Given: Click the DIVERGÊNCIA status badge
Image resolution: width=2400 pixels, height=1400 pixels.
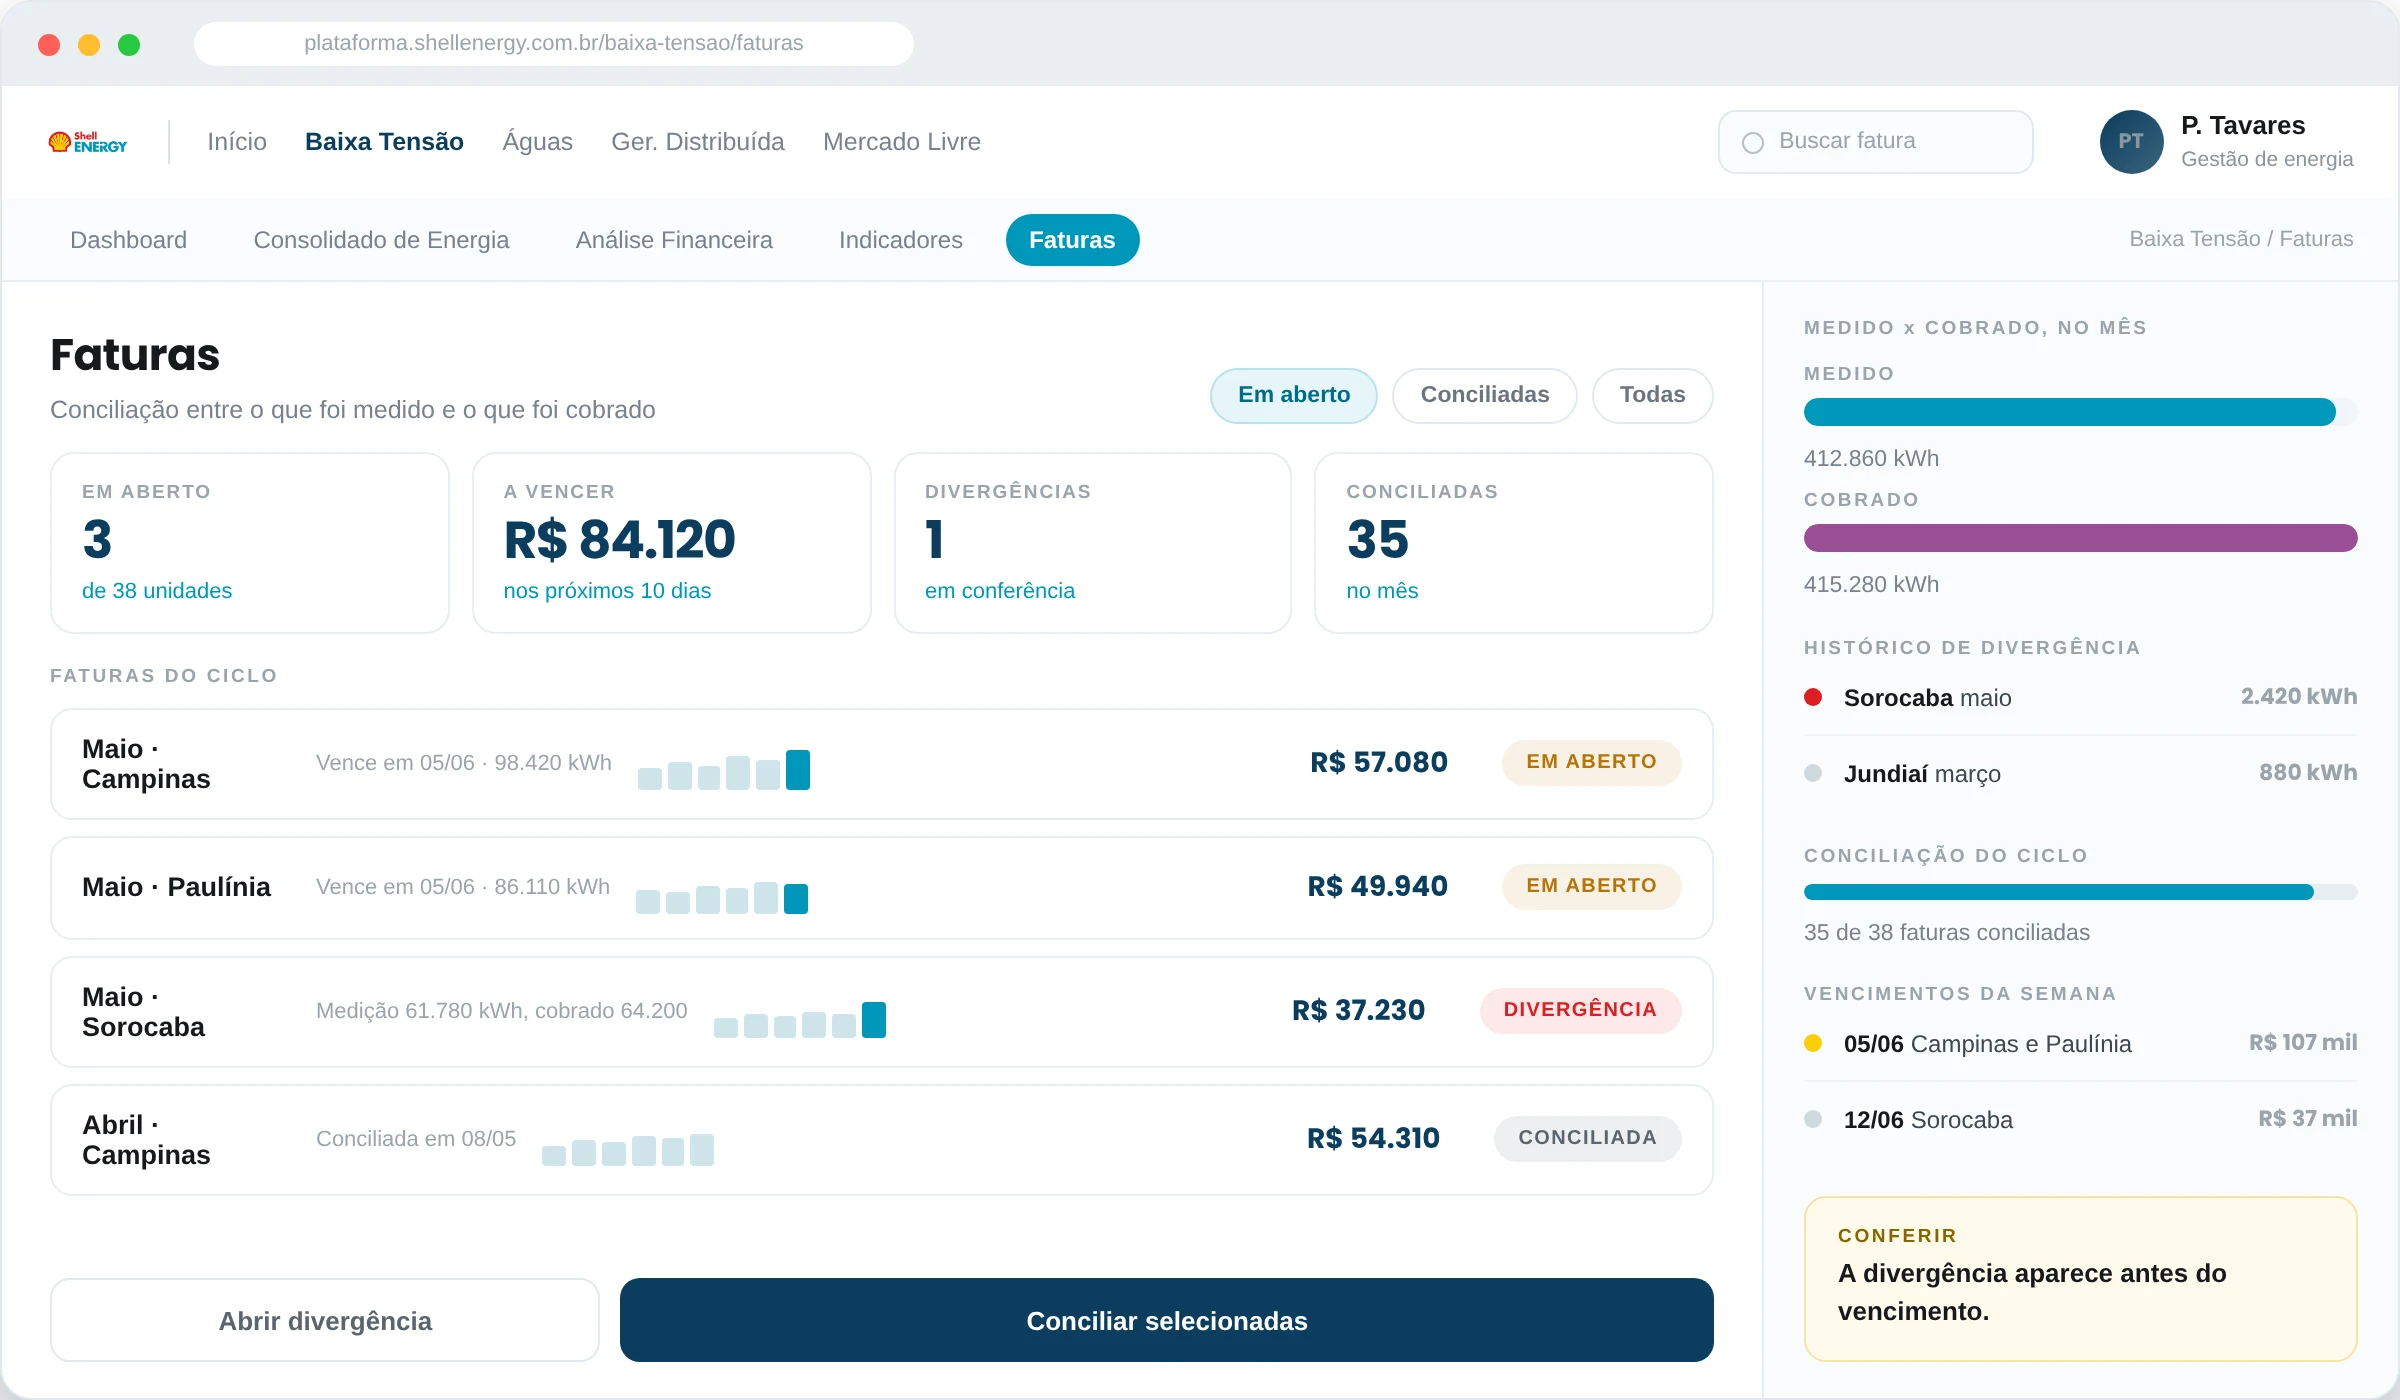Looking at the screenshot, I should click(x=1580, y=1010).
